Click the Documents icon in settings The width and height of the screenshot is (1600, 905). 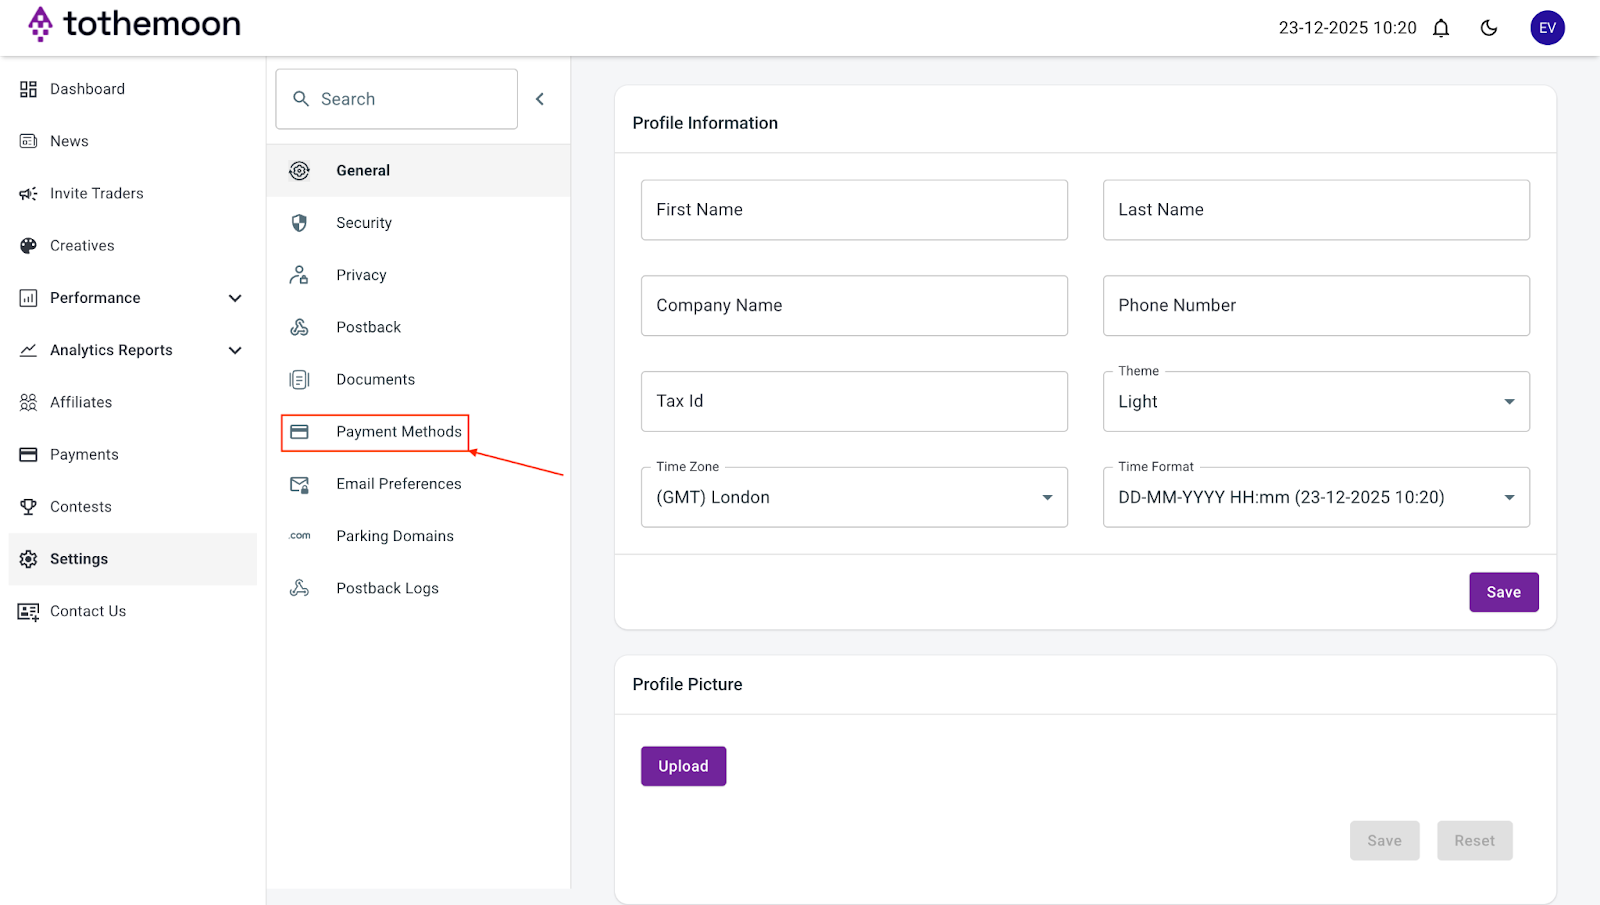click(x=299, y=379)
